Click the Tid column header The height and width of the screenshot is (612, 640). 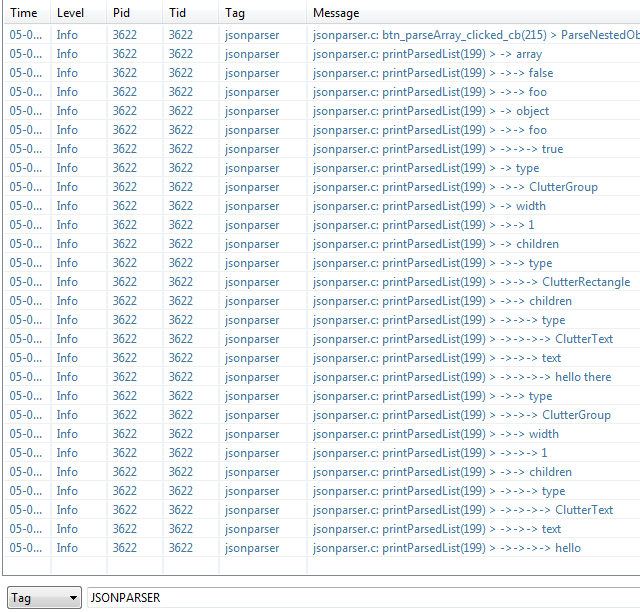tap(178, 13)
